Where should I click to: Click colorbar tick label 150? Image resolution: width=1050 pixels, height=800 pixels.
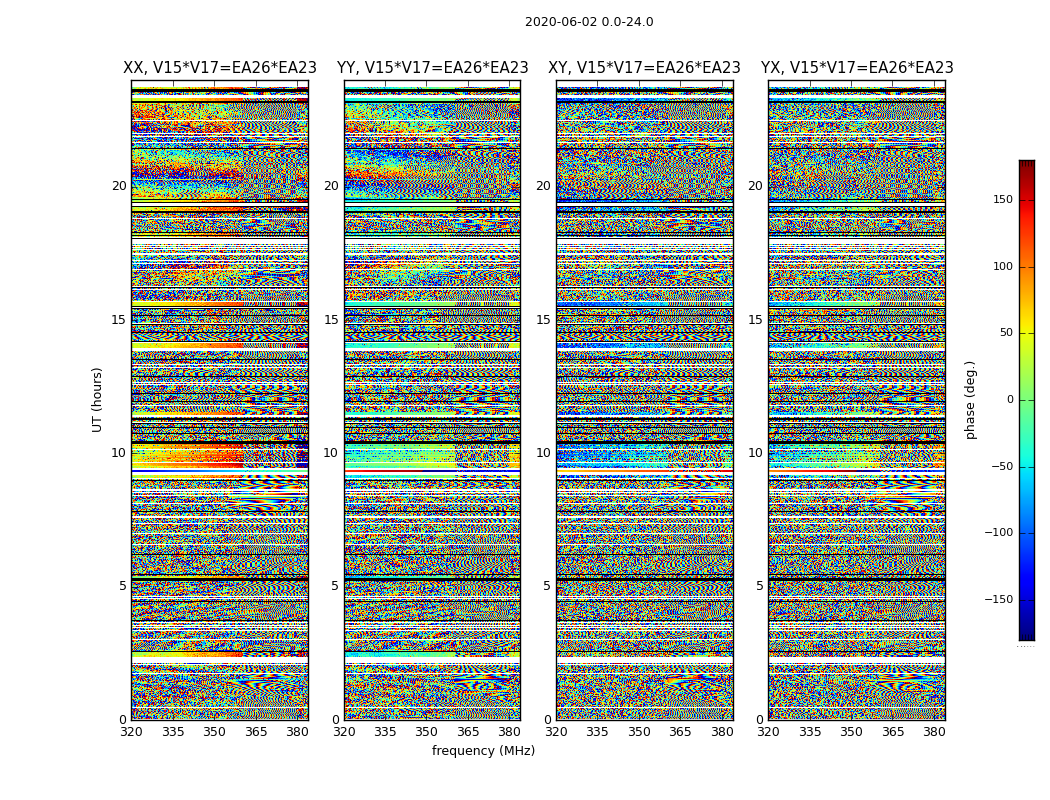pos(1003,199)
